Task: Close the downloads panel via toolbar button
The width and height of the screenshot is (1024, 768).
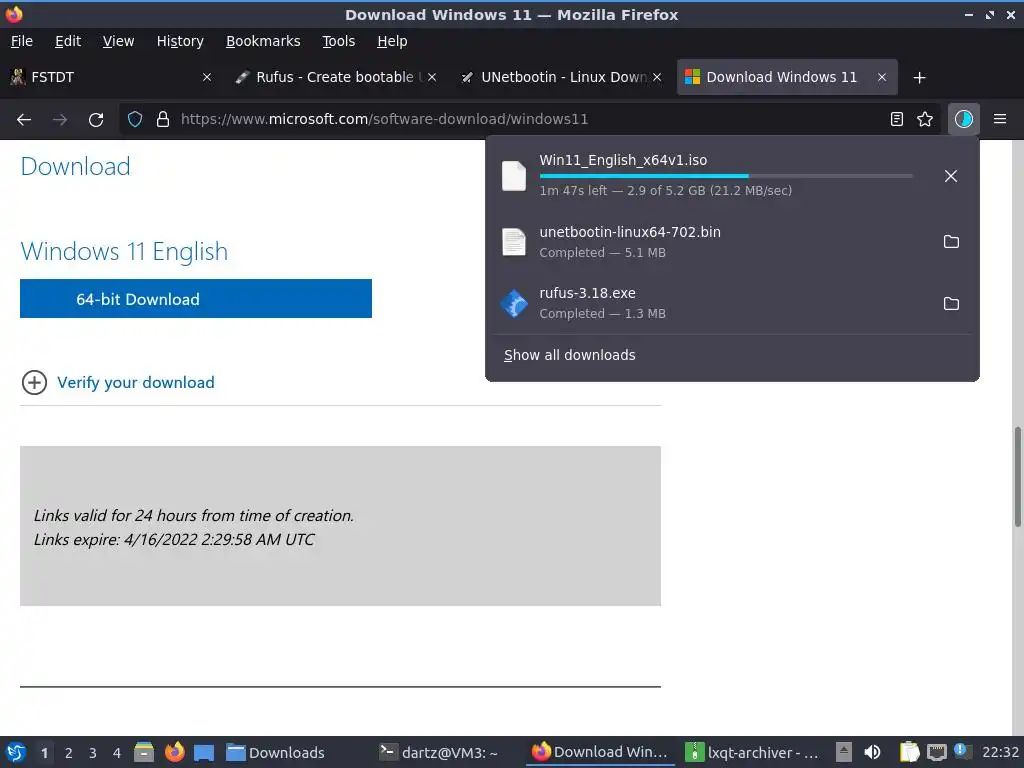Action: 964,119
